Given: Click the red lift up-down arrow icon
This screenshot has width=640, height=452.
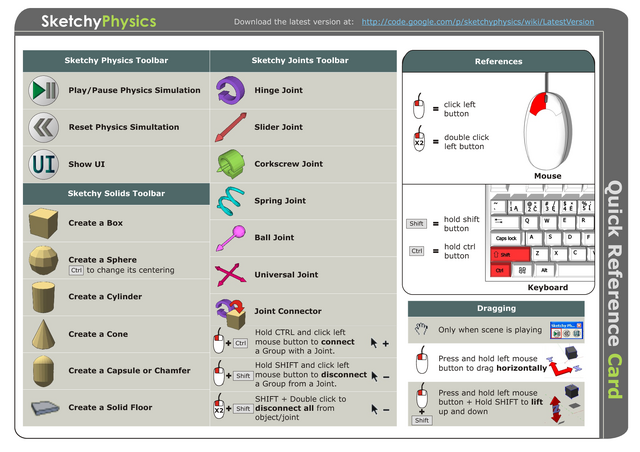Looking at the screenshot, I should pyautogui.click(x=556, y=409).
